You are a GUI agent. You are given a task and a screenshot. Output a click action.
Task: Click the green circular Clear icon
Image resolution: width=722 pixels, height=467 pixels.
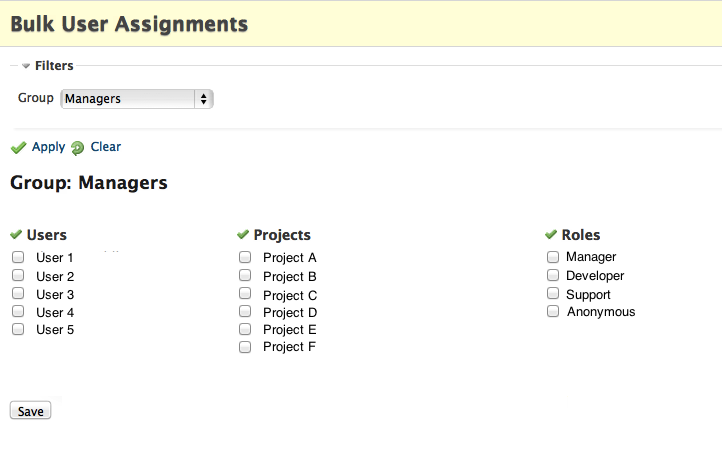(x=77, y=148)
